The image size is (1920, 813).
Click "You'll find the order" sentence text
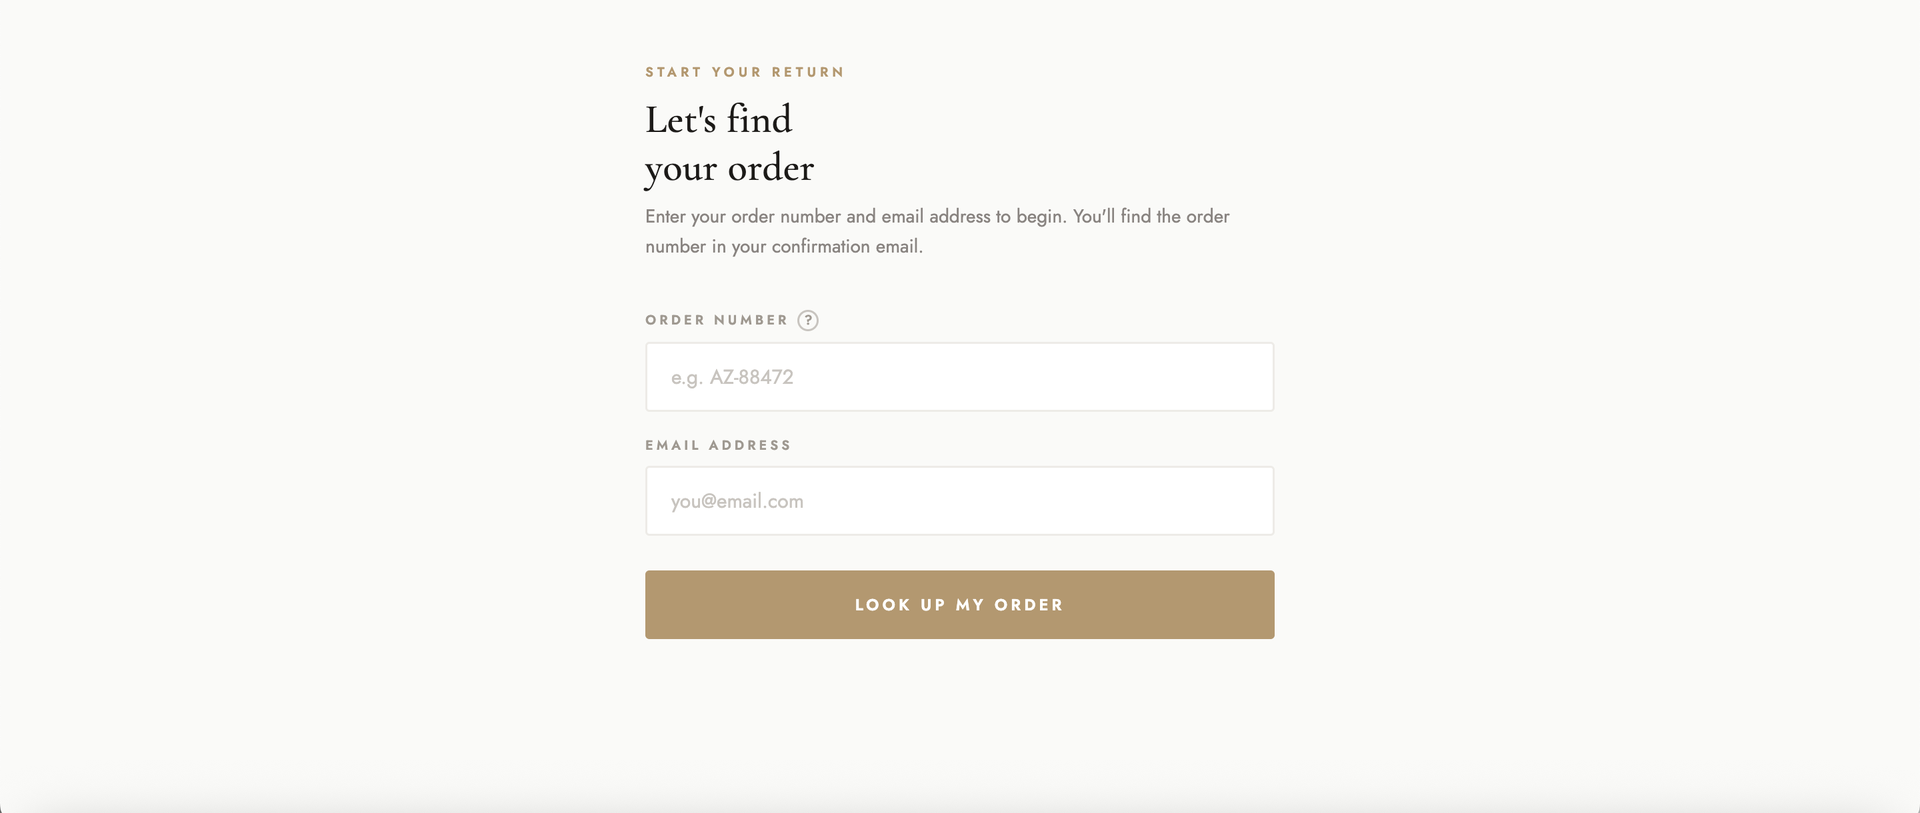click(x=1151, y=216)
